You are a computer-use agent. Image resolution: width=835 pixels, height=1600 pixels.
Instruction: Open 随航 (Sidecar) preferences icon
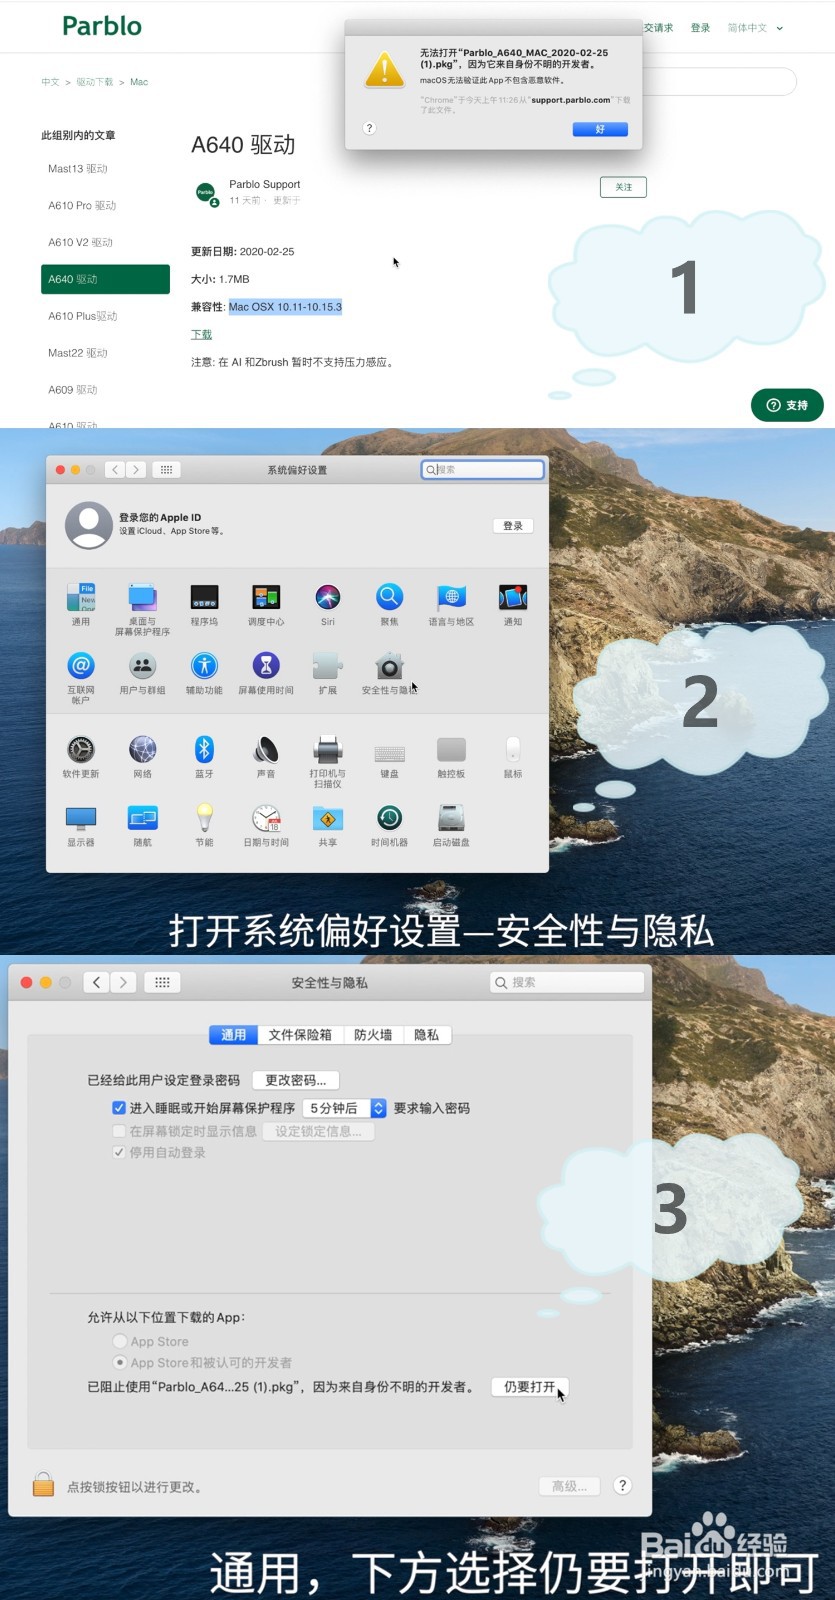142,819
